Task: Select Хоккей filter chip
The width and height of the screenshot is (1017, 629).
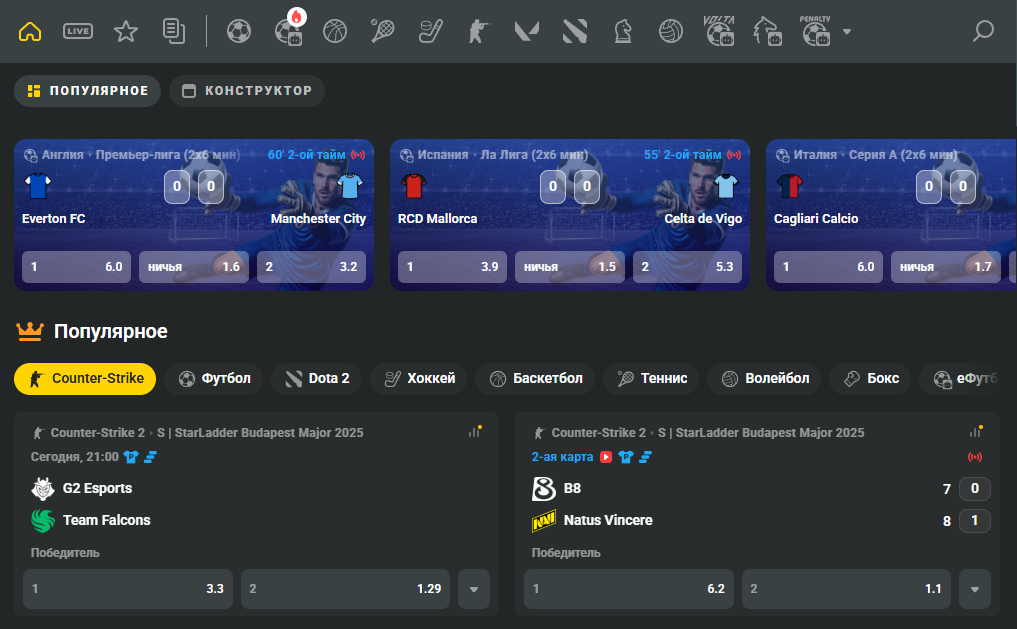Action: (x=419, y=379)
